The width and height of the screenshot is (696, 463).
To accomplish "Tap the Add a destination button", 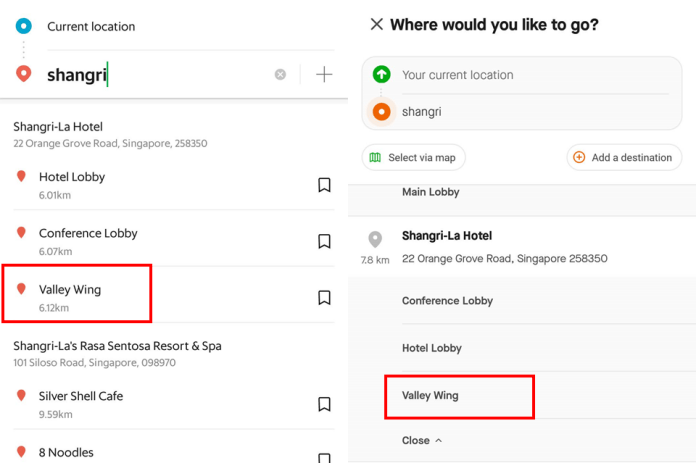I will [624, 158].
